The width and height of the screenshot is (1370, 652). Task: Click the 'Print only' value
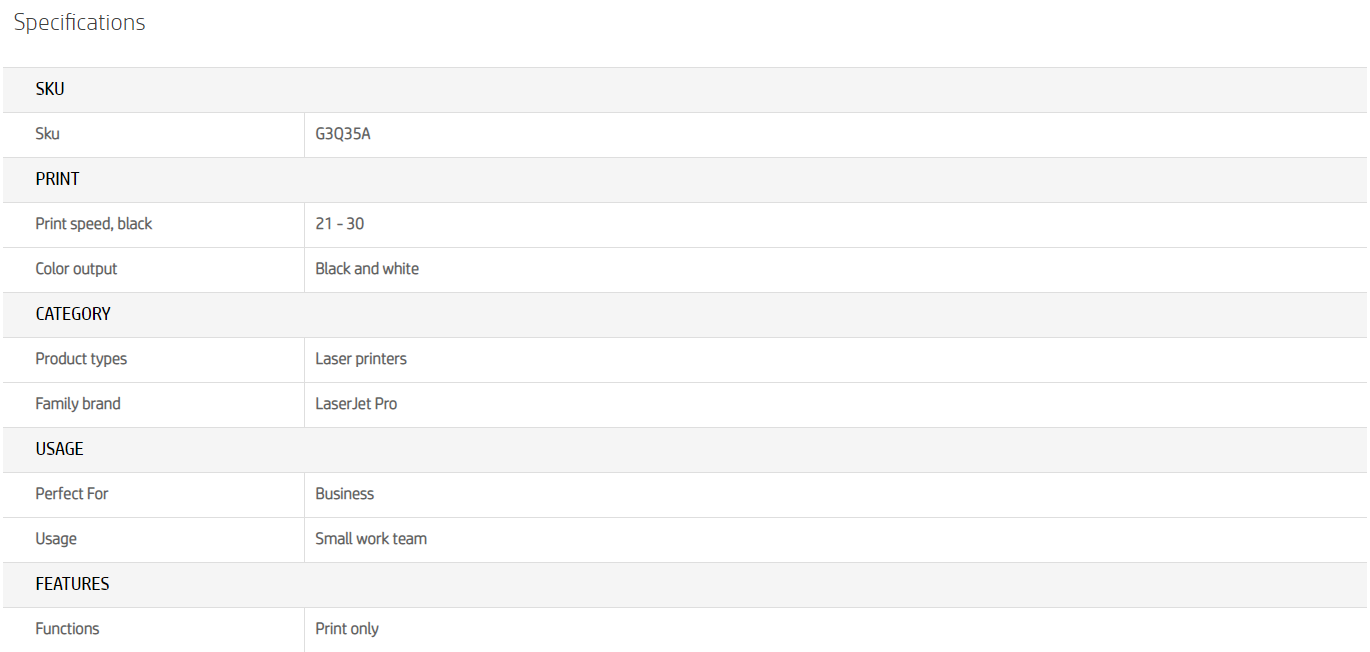pyautogui.click(x=347, y=629)
